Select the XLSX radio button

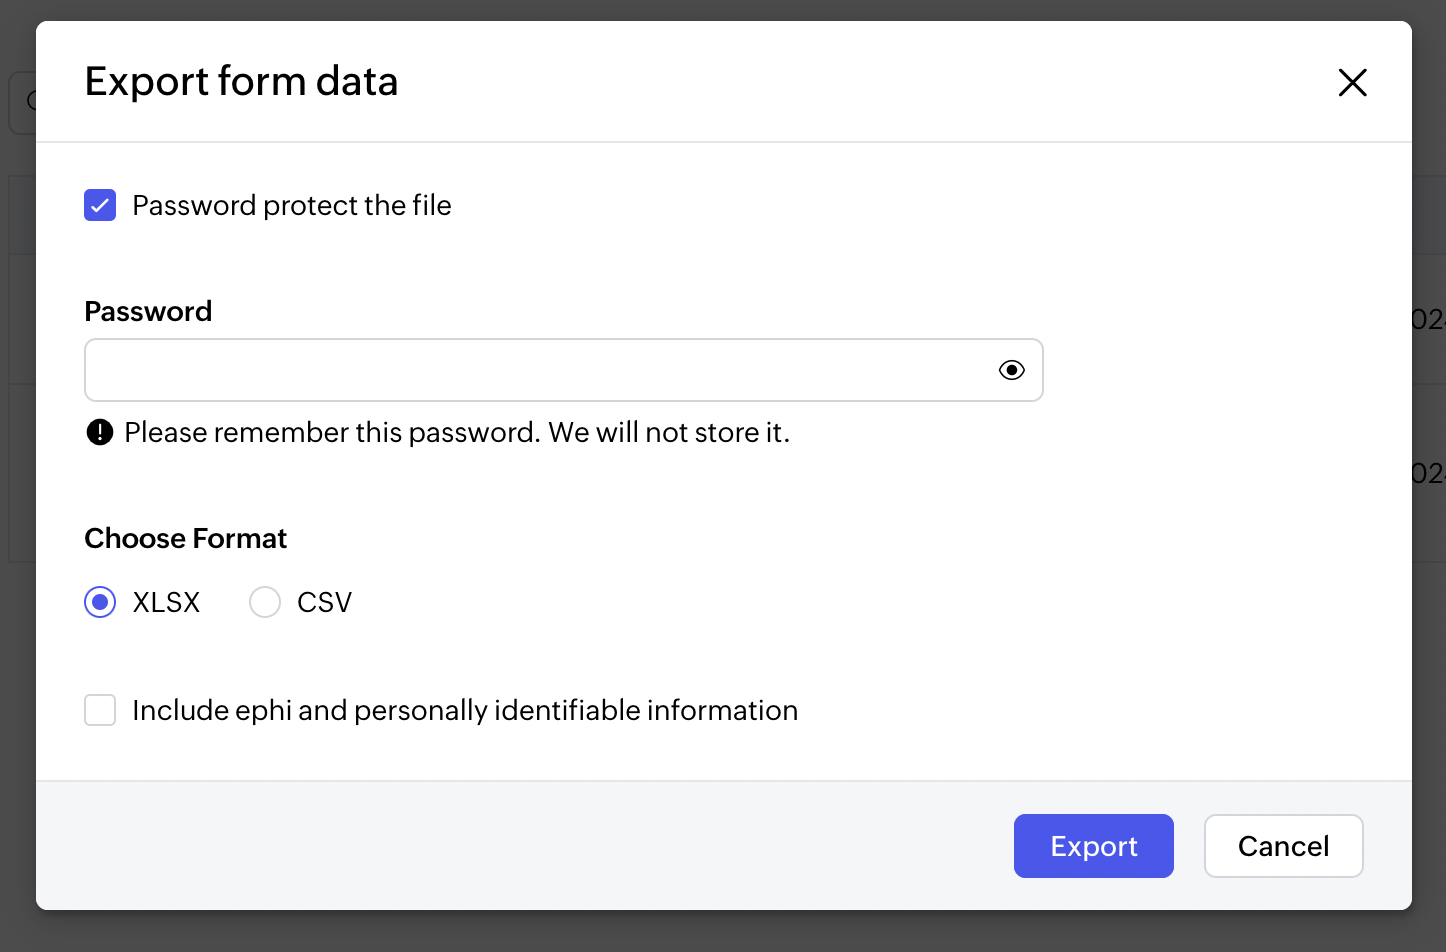[x=100, y=602]
